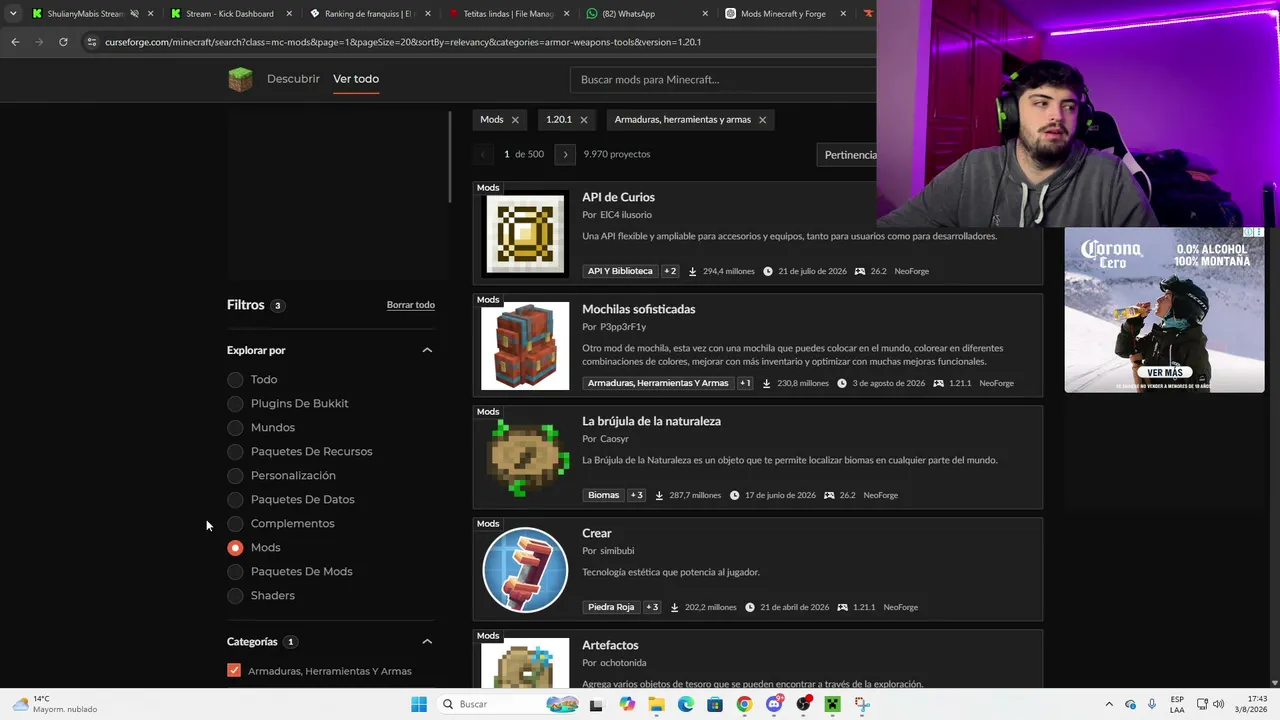The image size is (1280, 720).
Task: Click VER MÁS on the Corona Cero ad
Action: pos(1164,373)
